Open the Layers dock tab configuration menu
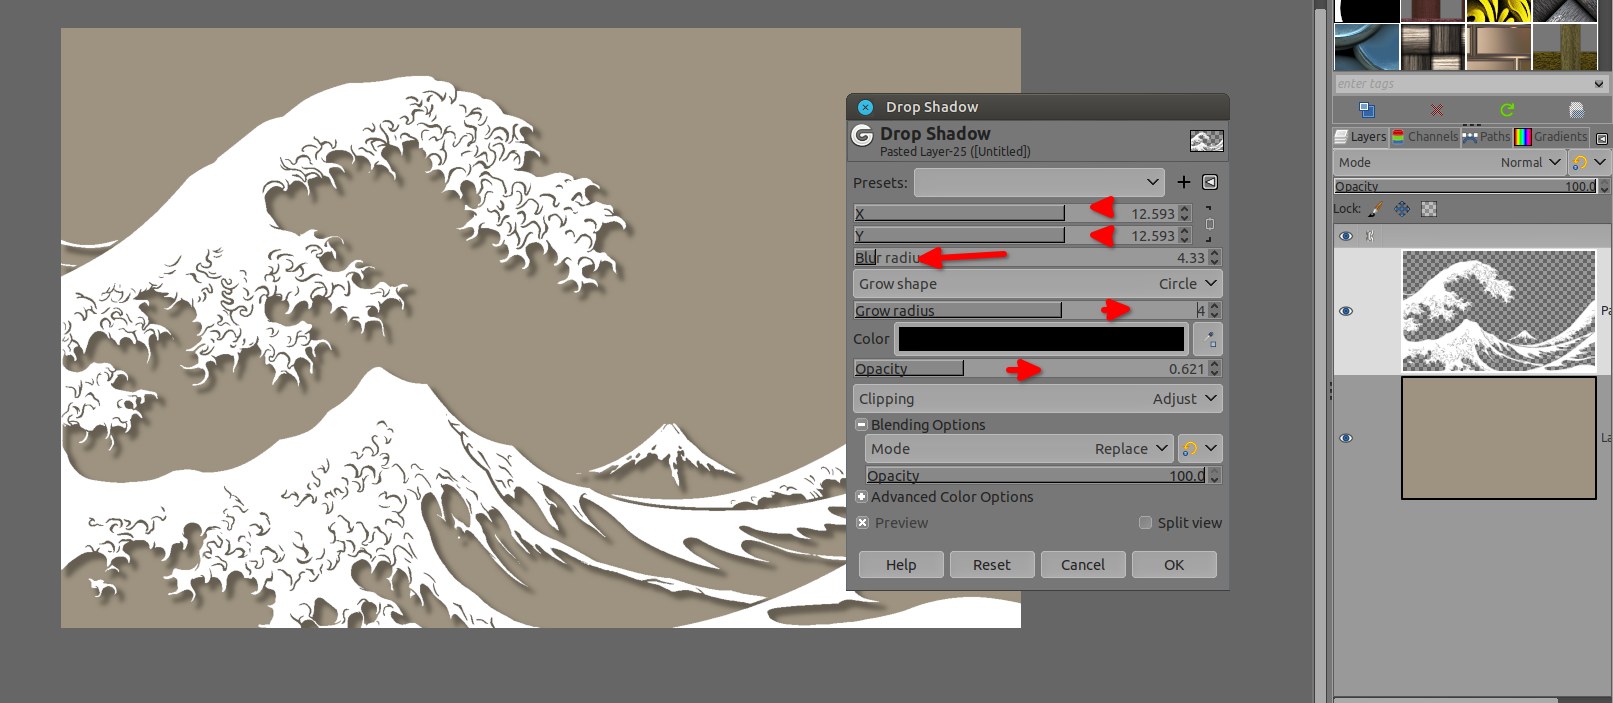 click(x=1602, y=139)
